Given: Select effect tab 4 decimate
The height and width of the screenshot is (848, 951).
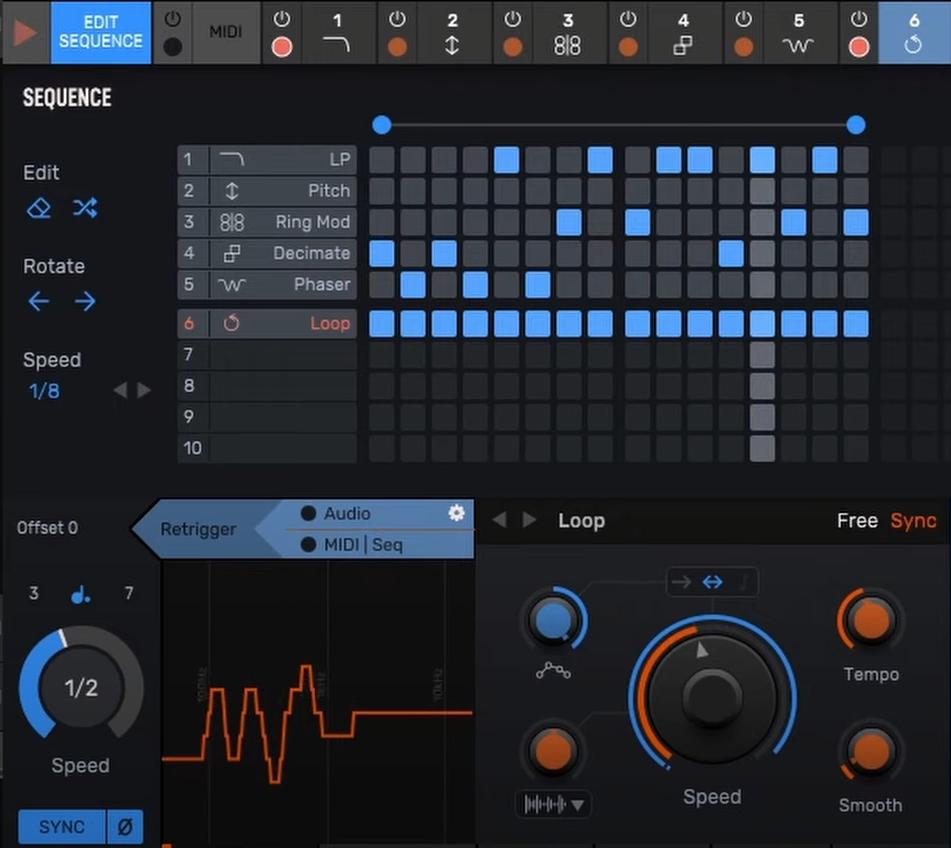Looking at the screenshot, I should point(683,33).
